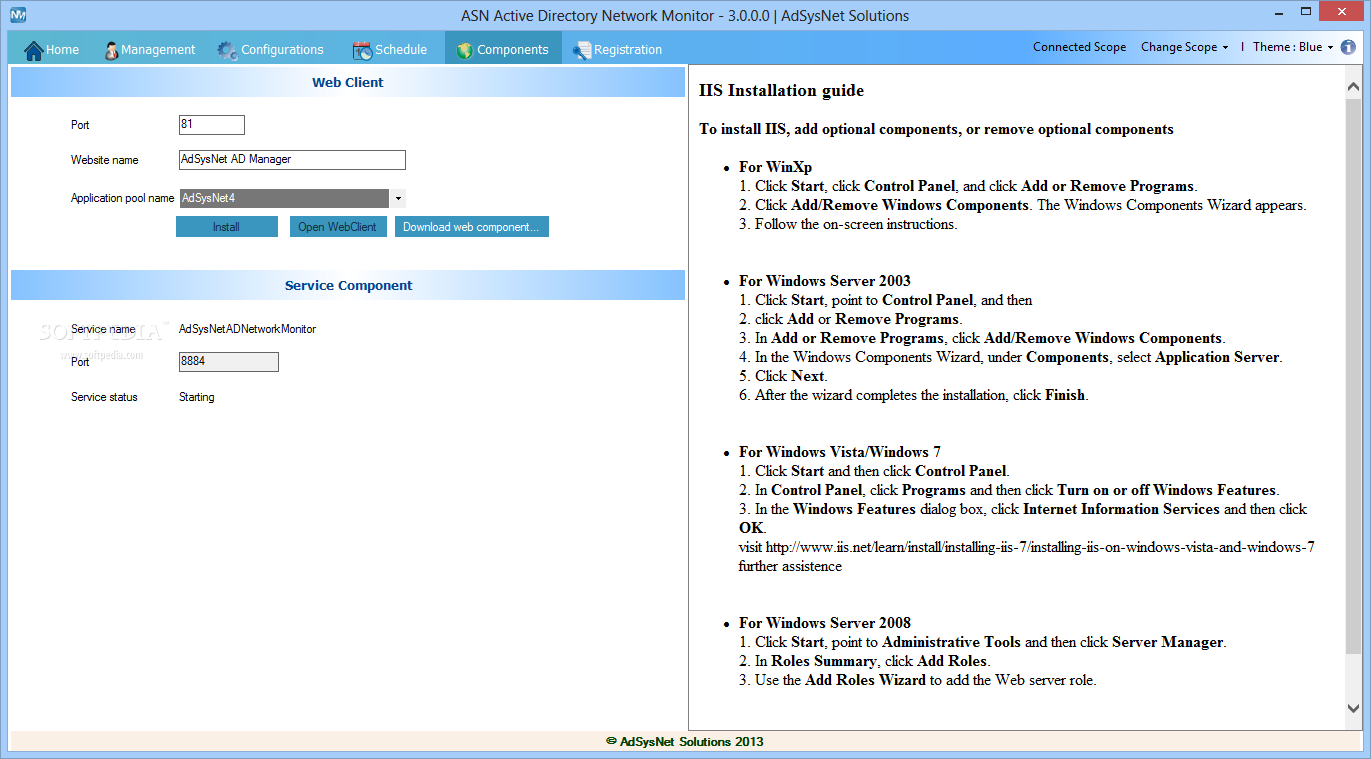This screenshot has width=1371, height=759.
Task: Click the For Windows Server 2003 heading
Action: (x=825, y=281)
